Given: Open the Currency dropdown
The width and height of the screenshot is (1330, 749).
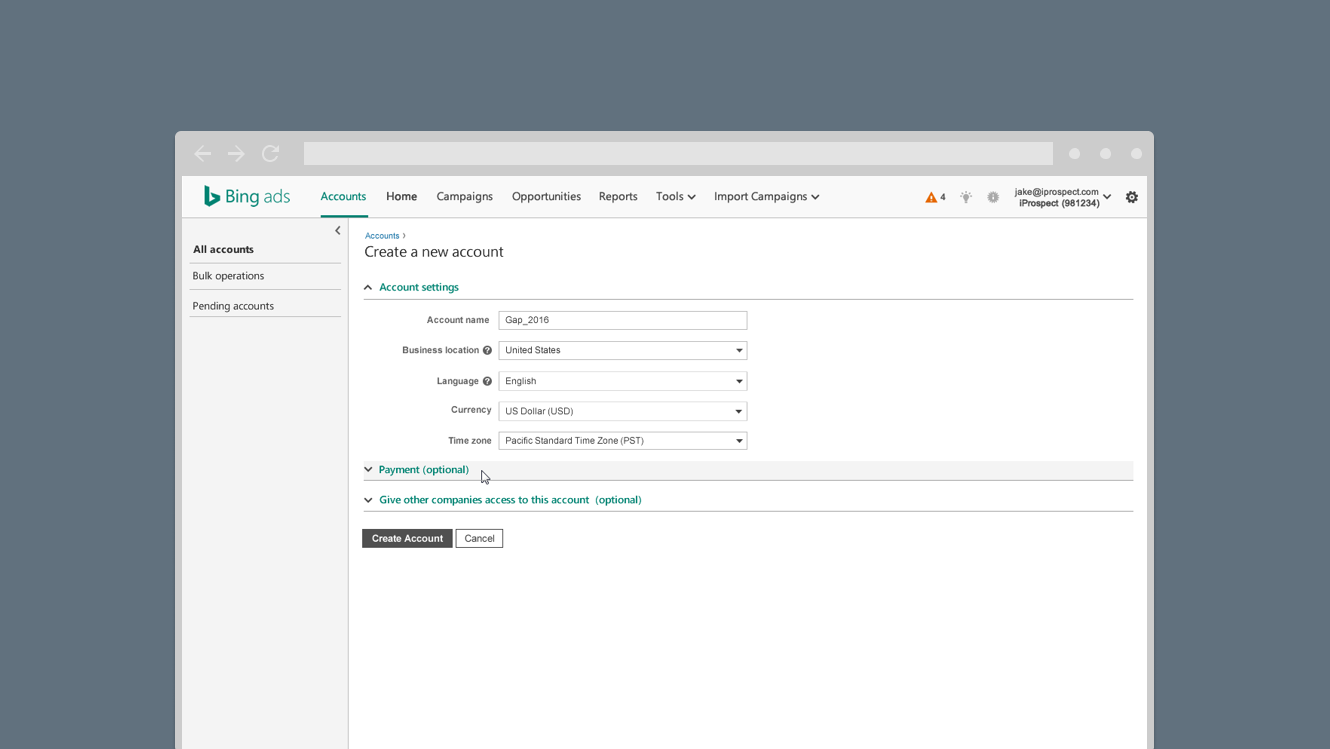Looking at the screenshot, I should point(622,411).
